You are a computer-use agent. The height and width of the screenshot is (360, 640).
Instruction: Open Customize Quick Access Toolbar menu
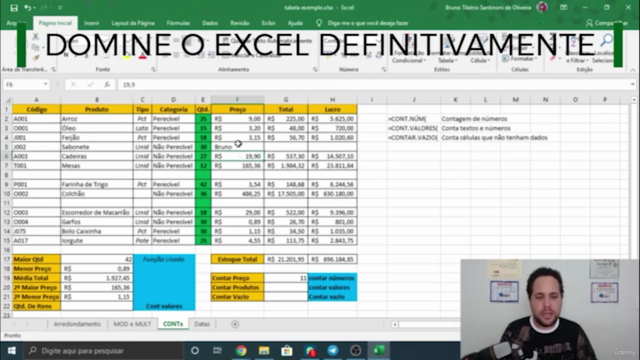pyautogui.click(x=60, y=8)
